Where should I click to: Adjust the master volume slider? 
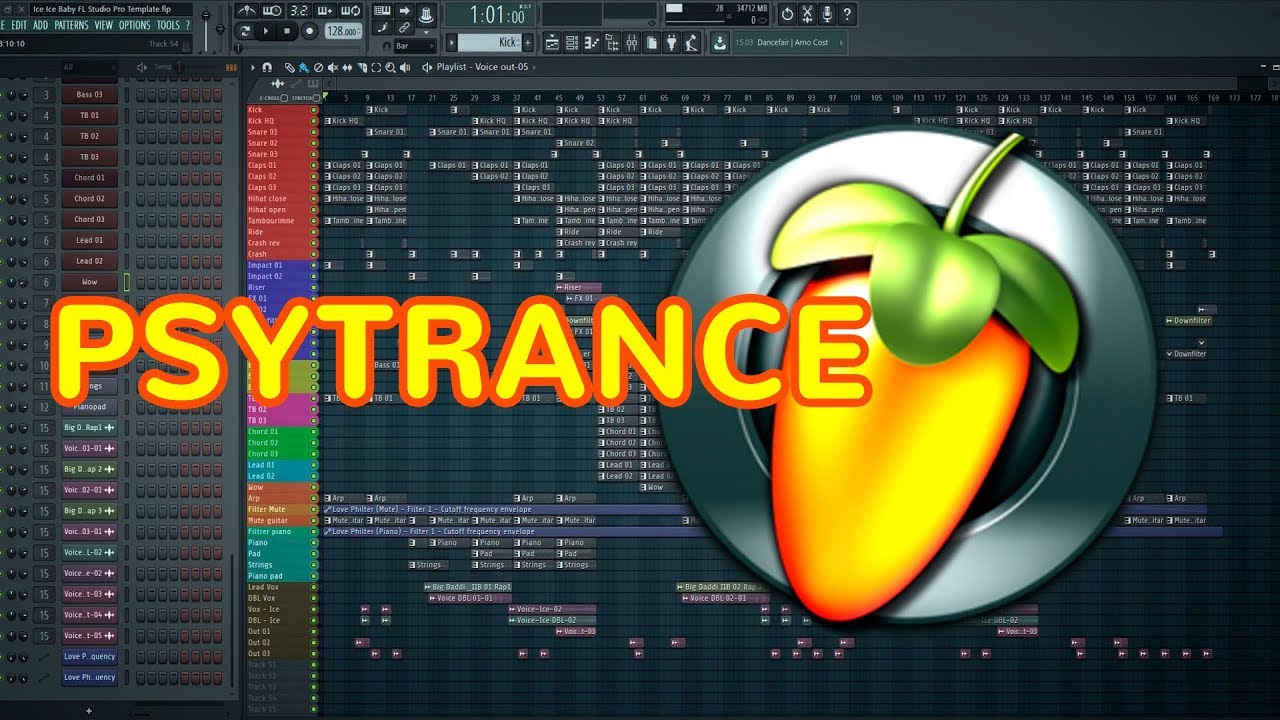[206, 28]
